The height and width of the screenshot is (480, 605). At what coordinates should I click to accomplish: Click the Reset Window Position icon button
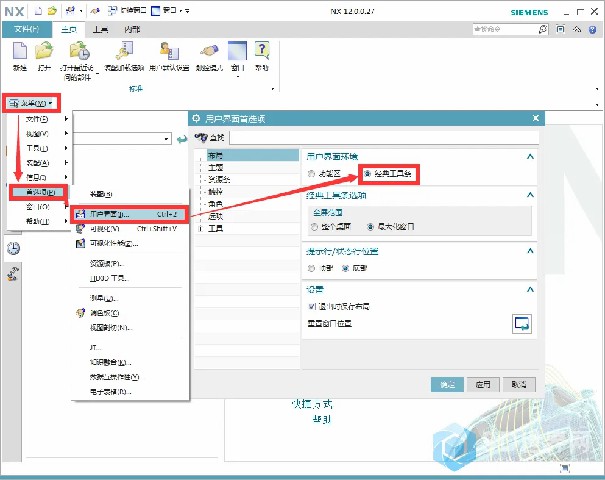coord(522,323)
